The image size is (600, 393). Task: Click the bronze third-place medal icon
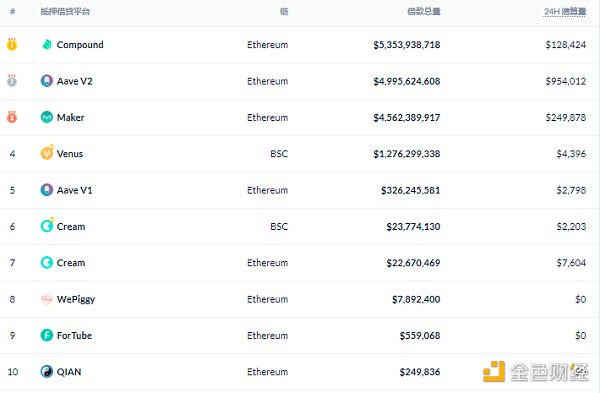pyautogui.click(x=12, y=117)
